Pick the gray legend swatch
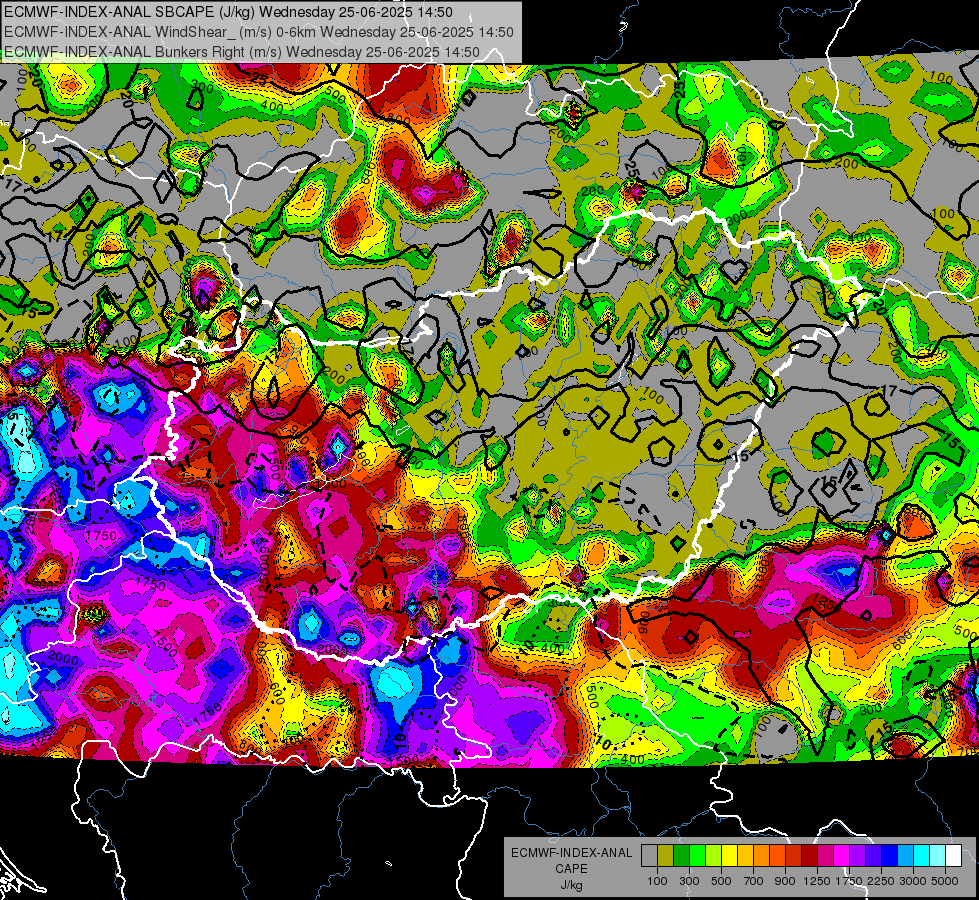Screen dimensions: 979x900 coord(649,855)
